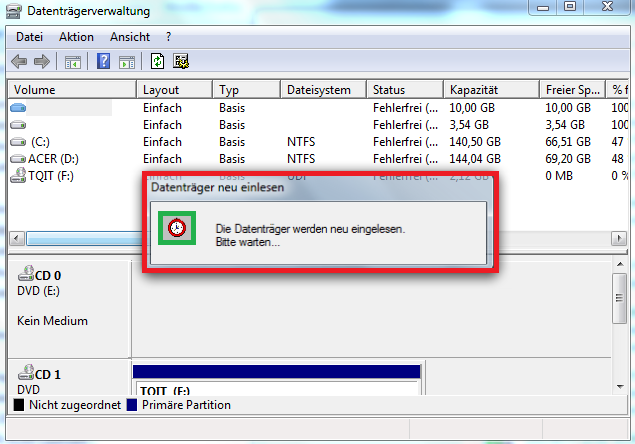Open the Ansicht menu
Screen dimensions: 635x444
(x=129, y=37)
